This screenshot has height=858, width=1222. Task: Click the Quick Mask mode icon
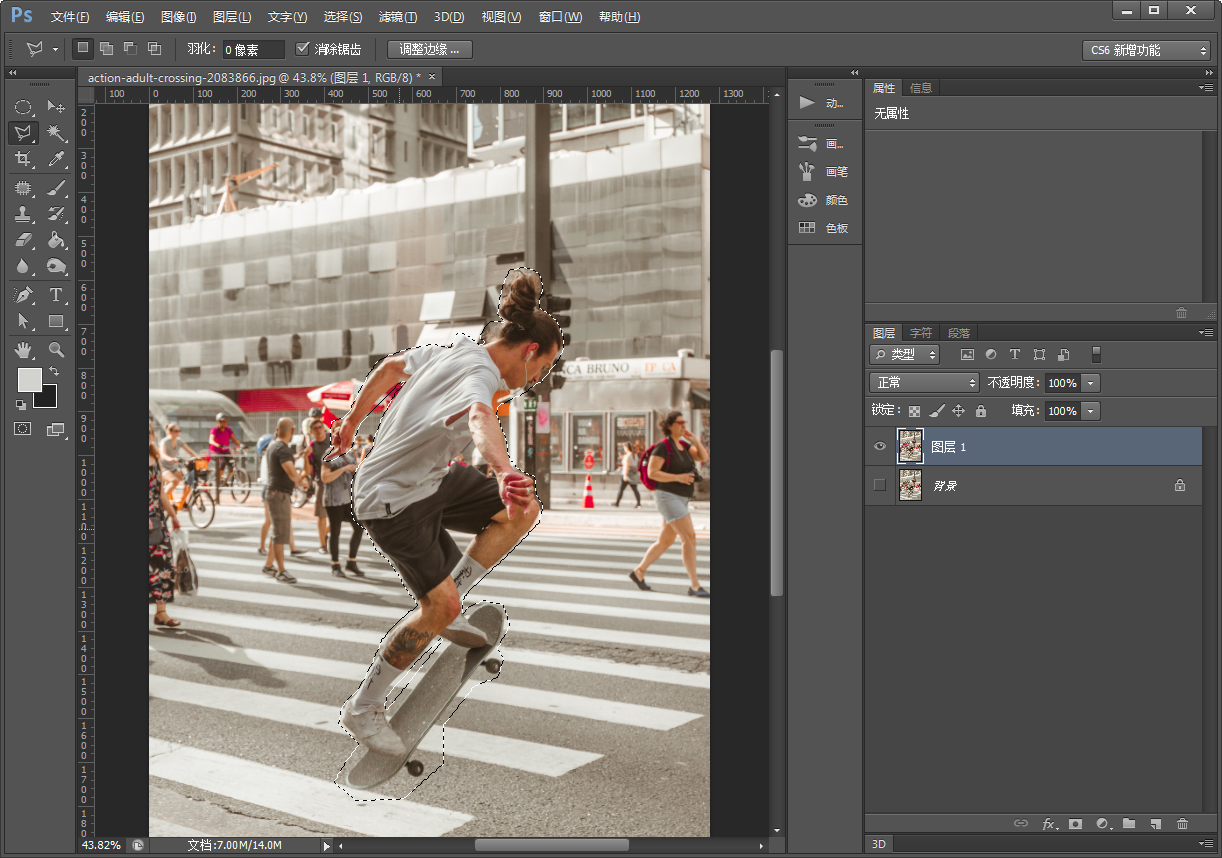click(23, 429)
